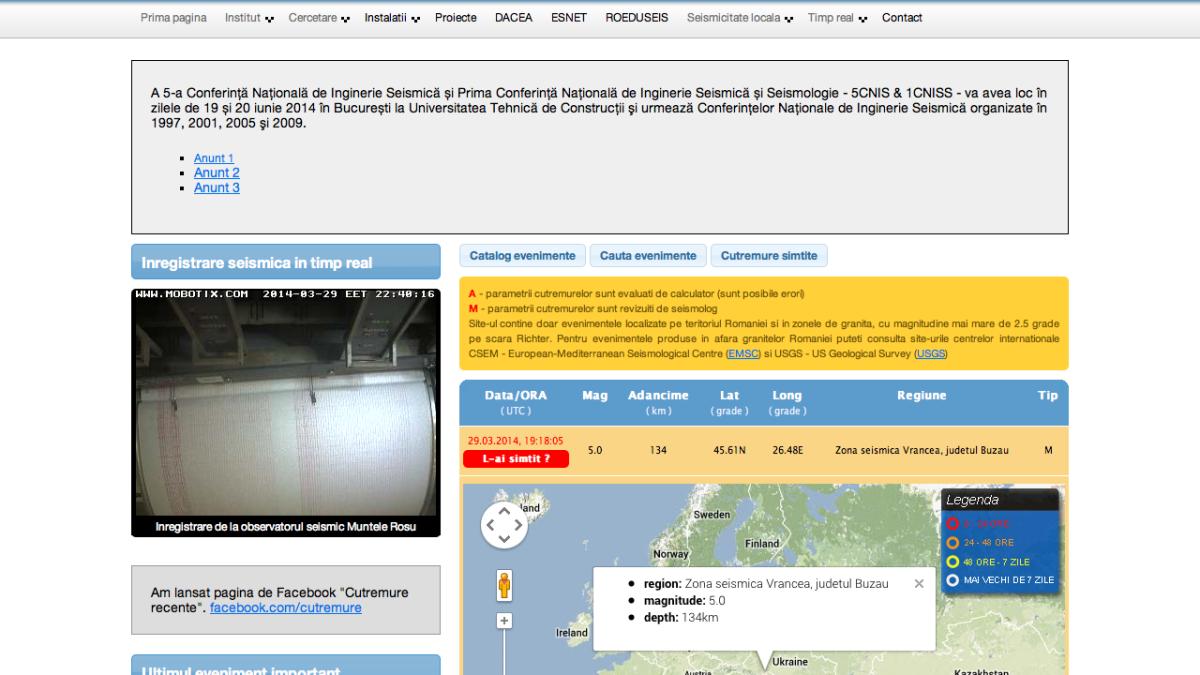Image resolution: width=1200 pixels, height=675 pixels.
Task: Click the live seismograph webcam image
Action: click(285, 405)
